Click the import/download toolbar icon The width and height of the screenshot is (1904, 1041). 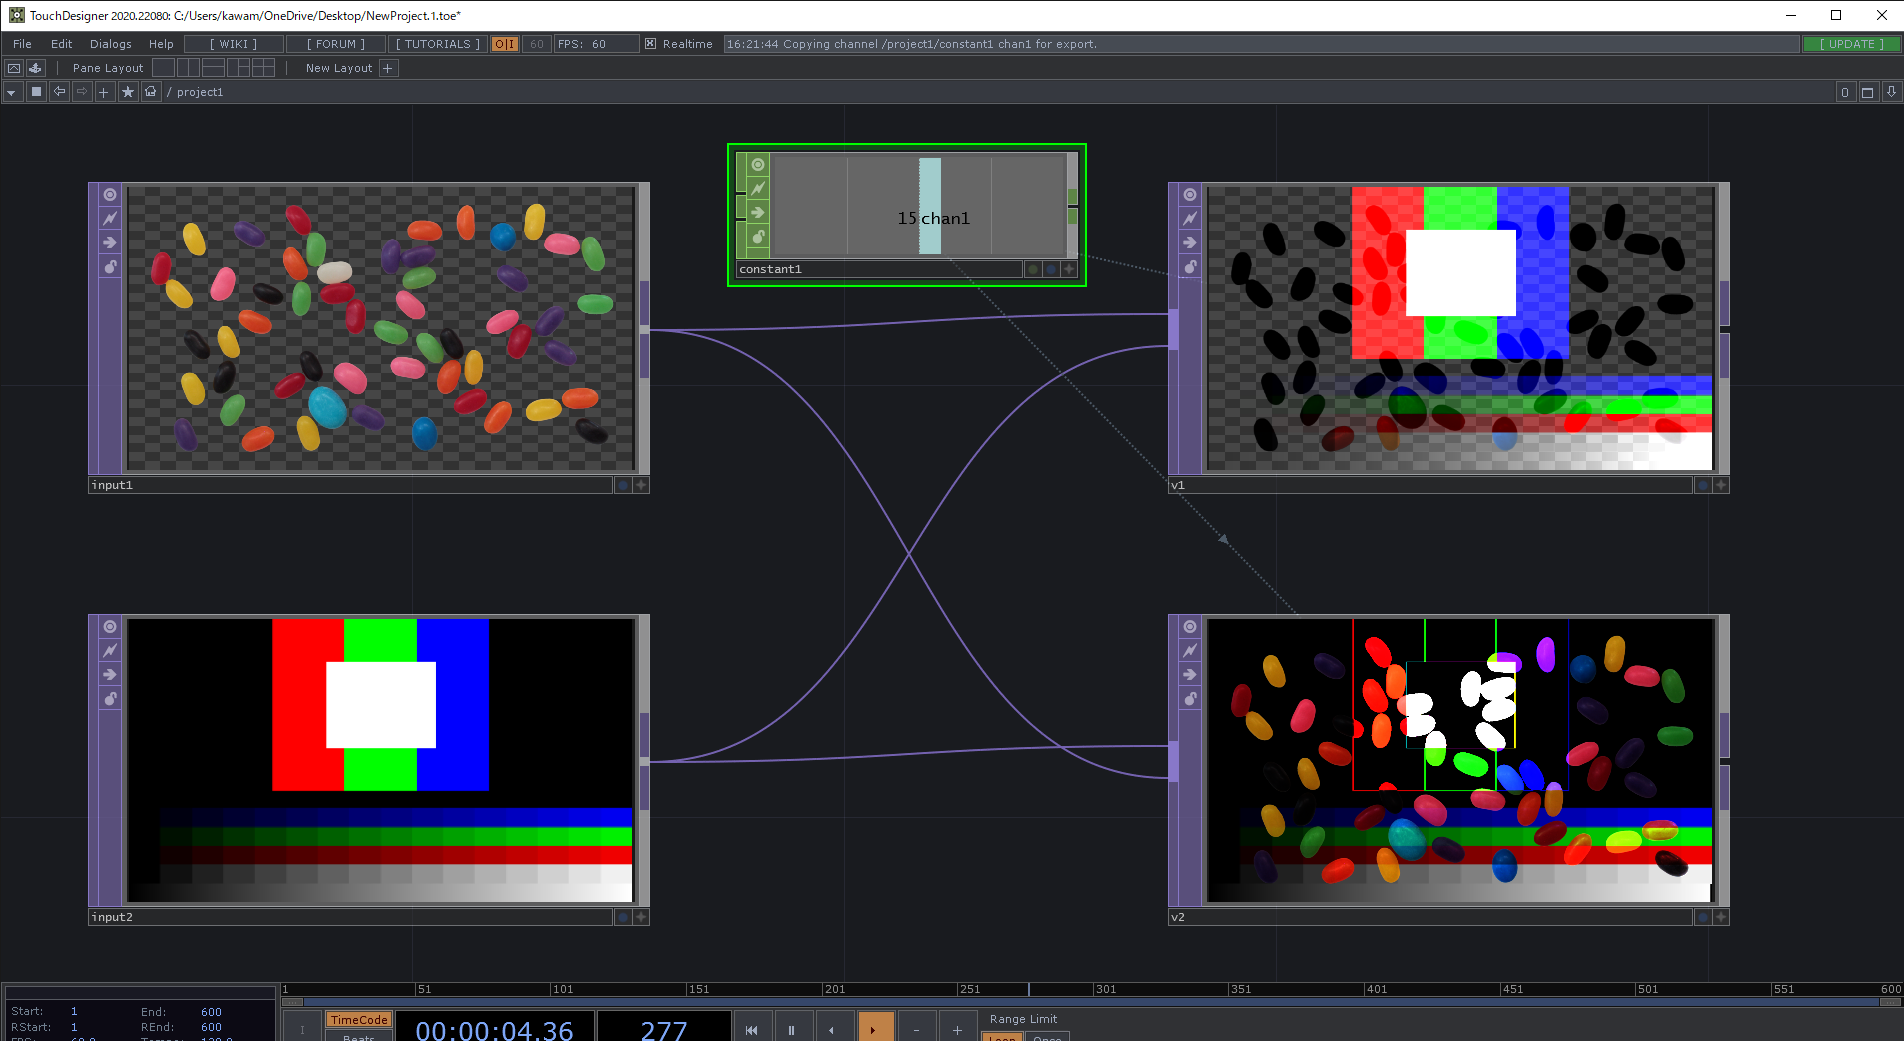click(x=35, y=68)
